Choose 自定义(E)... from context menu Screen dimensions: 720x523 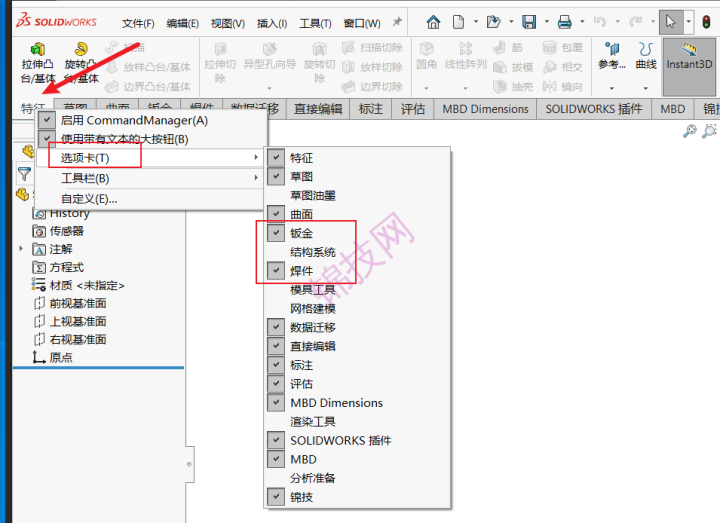tap(89, 199)
